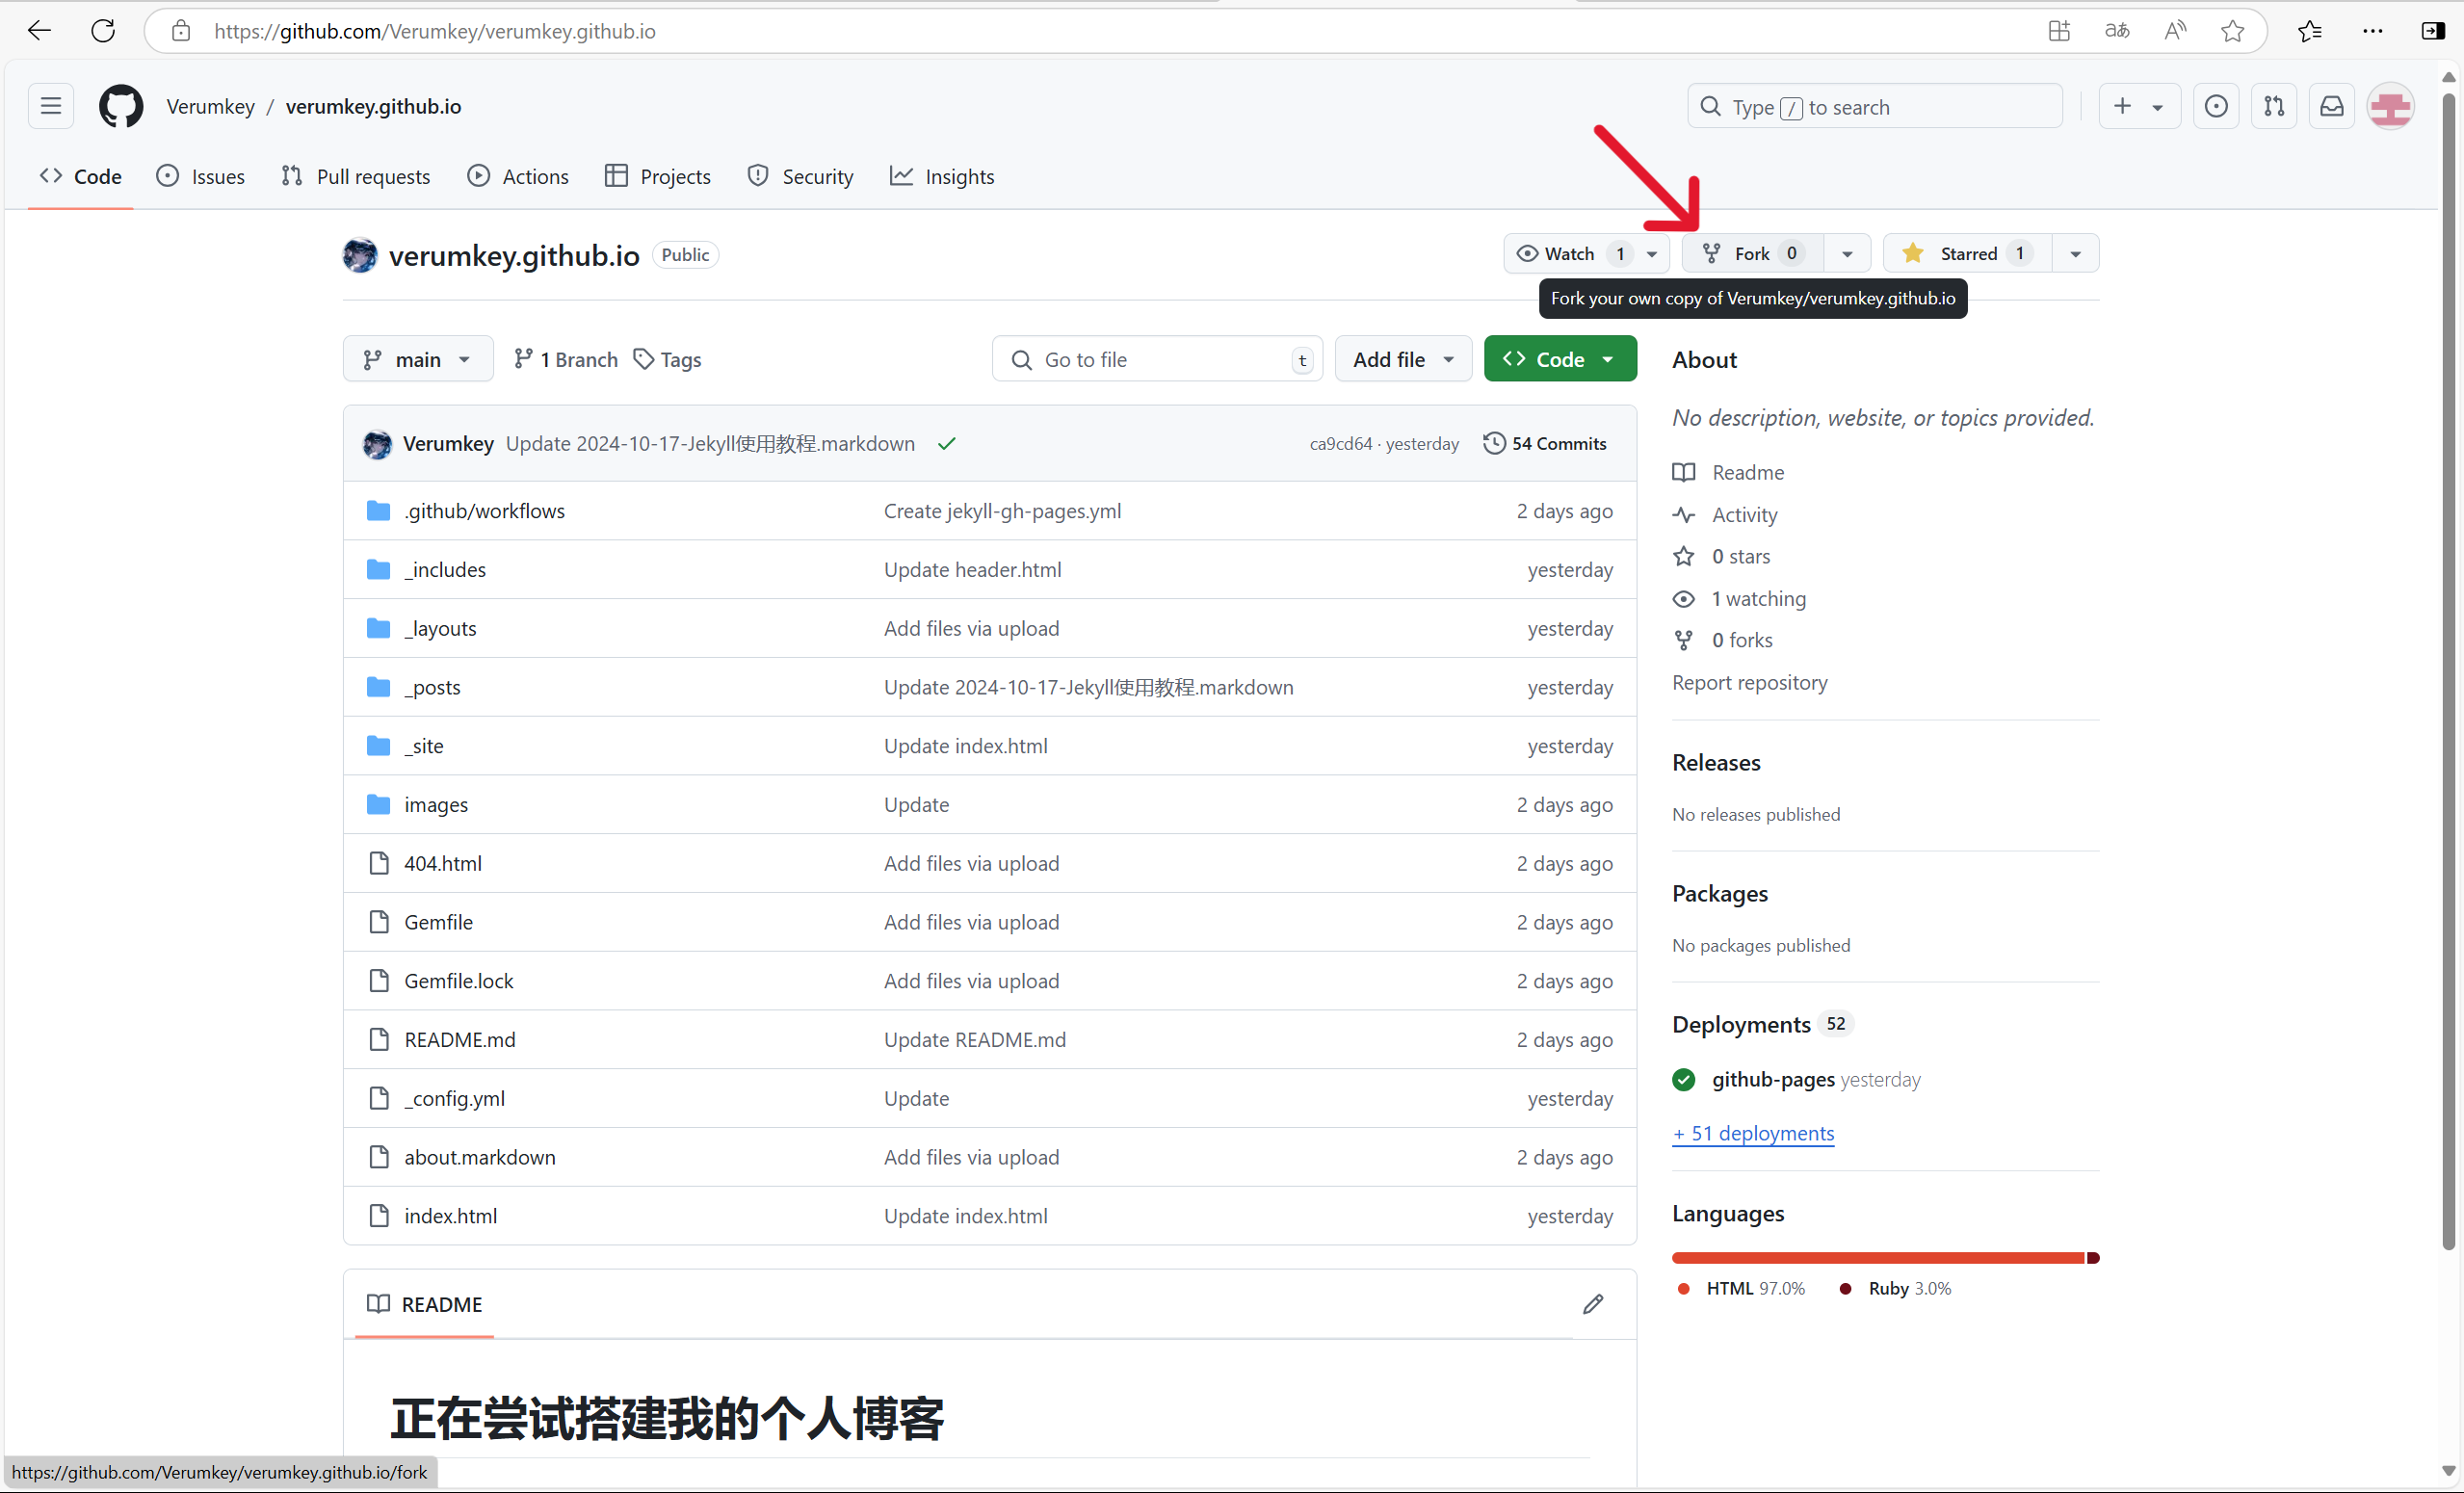
Task: Click the HTML language bar segment
Action: [1878, 1258]
